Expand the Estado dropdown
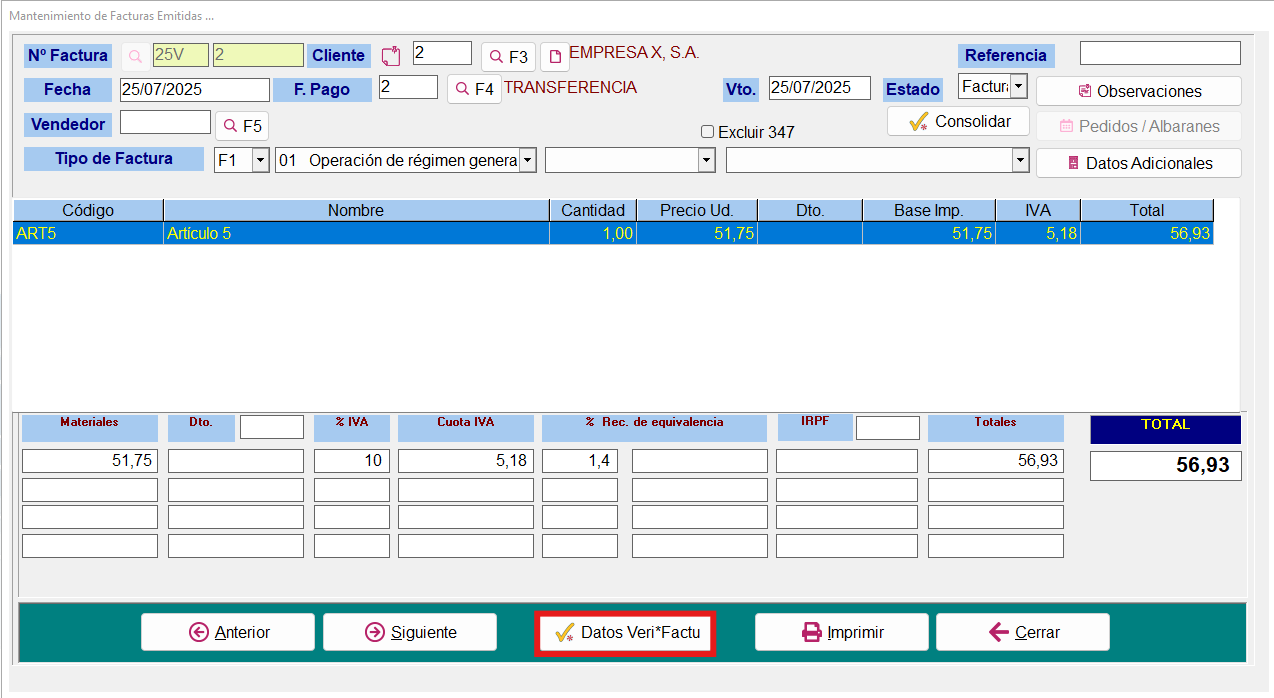The height and width of the screenshot is (698, 1274). pos(1018,87)
